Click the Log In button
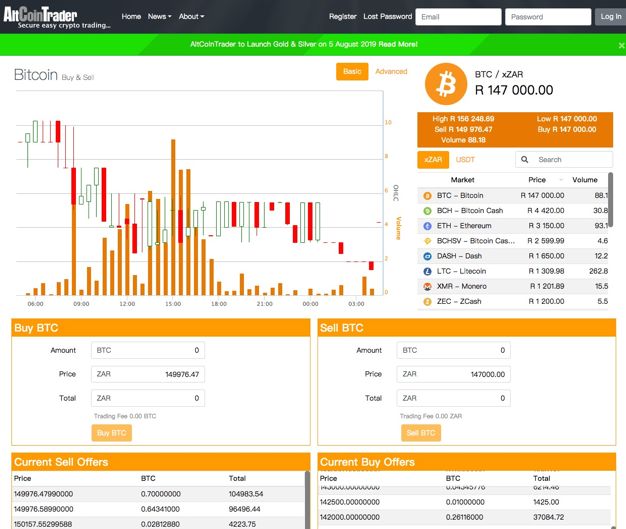The image size is (626, 529). coord(611,17)
